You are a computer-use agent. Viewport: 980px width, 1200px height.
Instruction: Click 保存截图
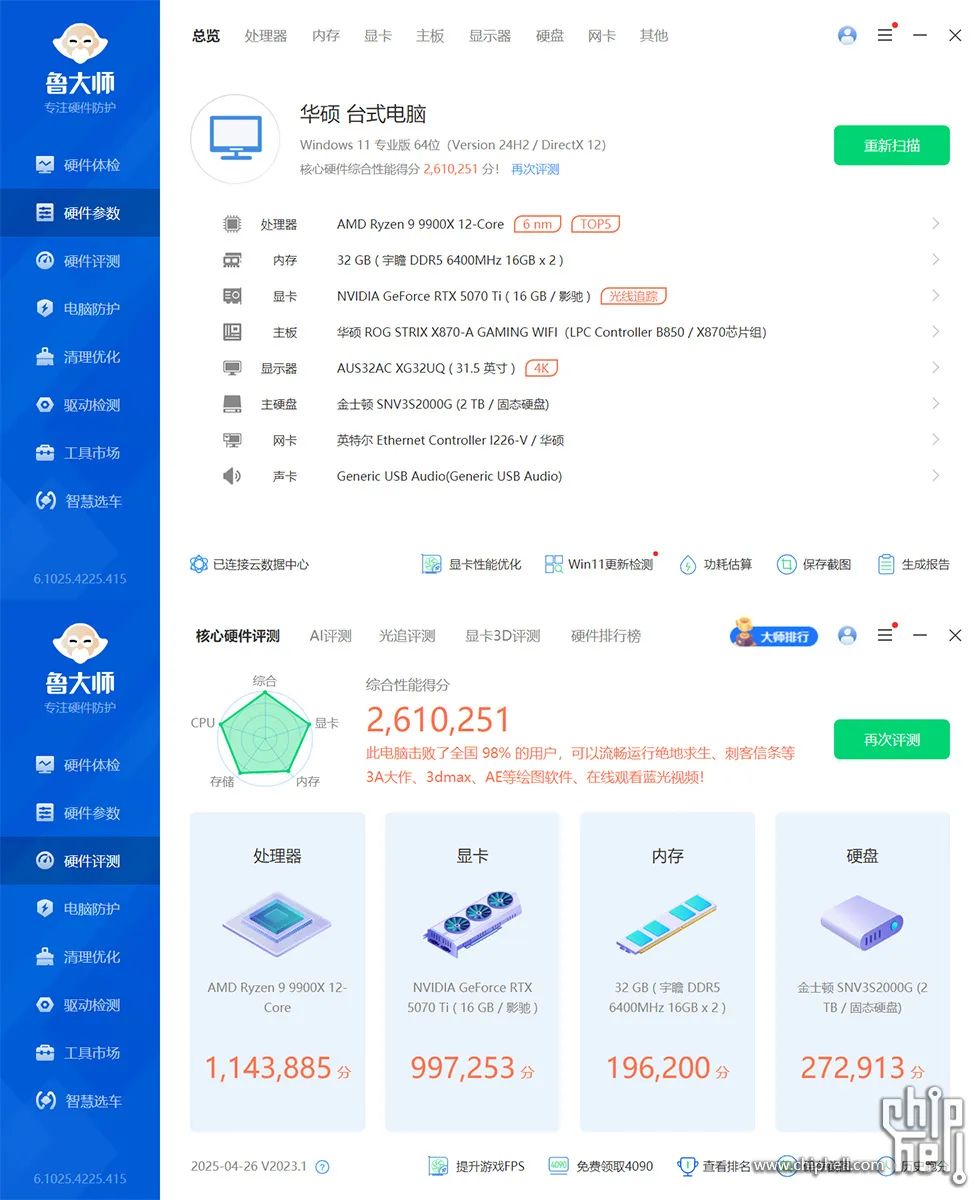pyautogui.click(x=814, y=564)
